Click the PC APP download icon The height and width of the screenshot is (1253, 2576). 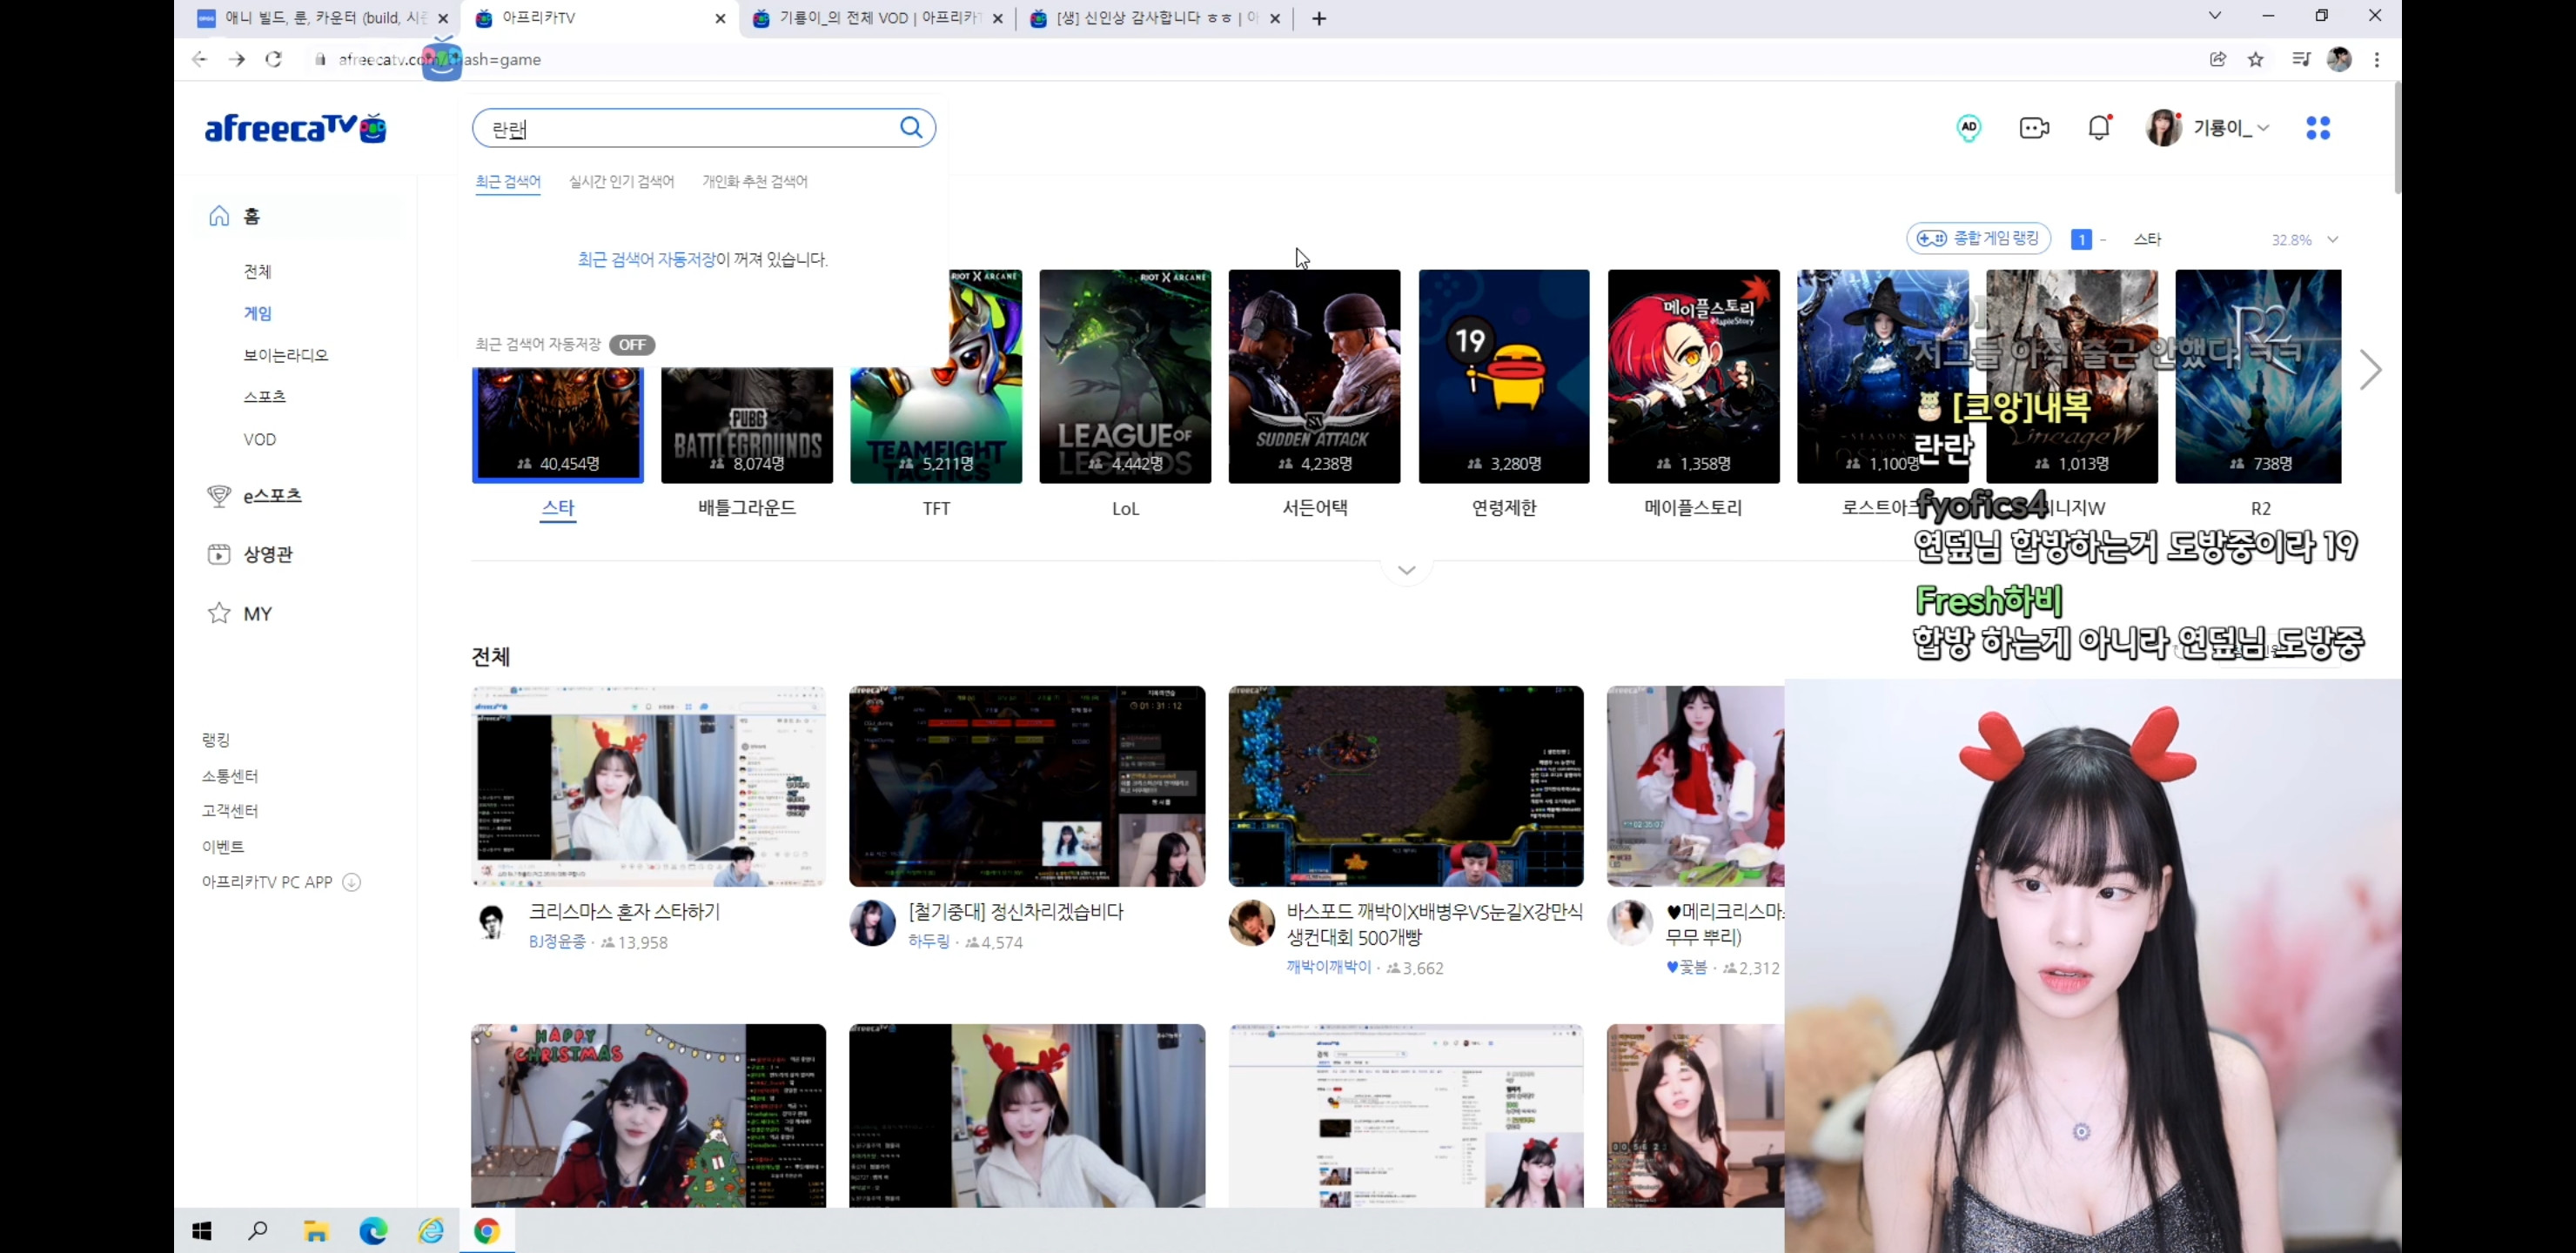click(x=351, y=882)
